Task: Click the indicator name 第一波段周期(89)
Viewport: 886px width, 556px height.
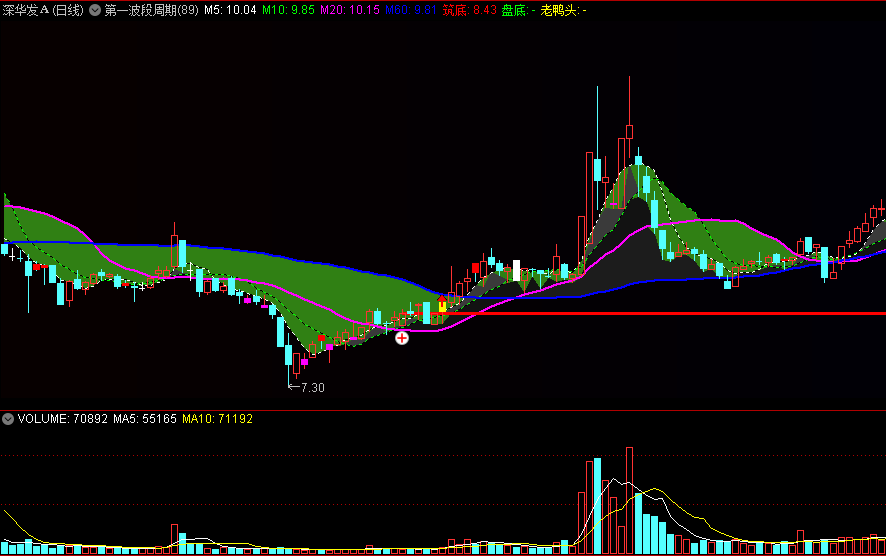Action: click(151, 10)
